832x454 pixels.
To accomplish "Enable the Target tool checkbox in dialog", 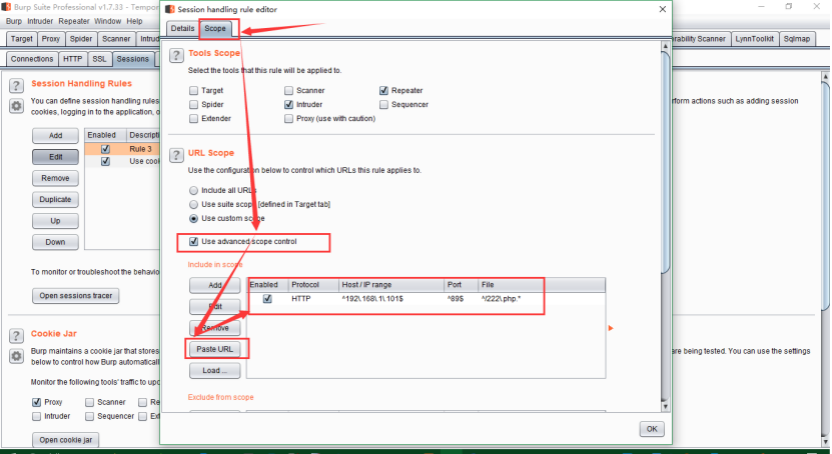I will [x=194, y=91].
